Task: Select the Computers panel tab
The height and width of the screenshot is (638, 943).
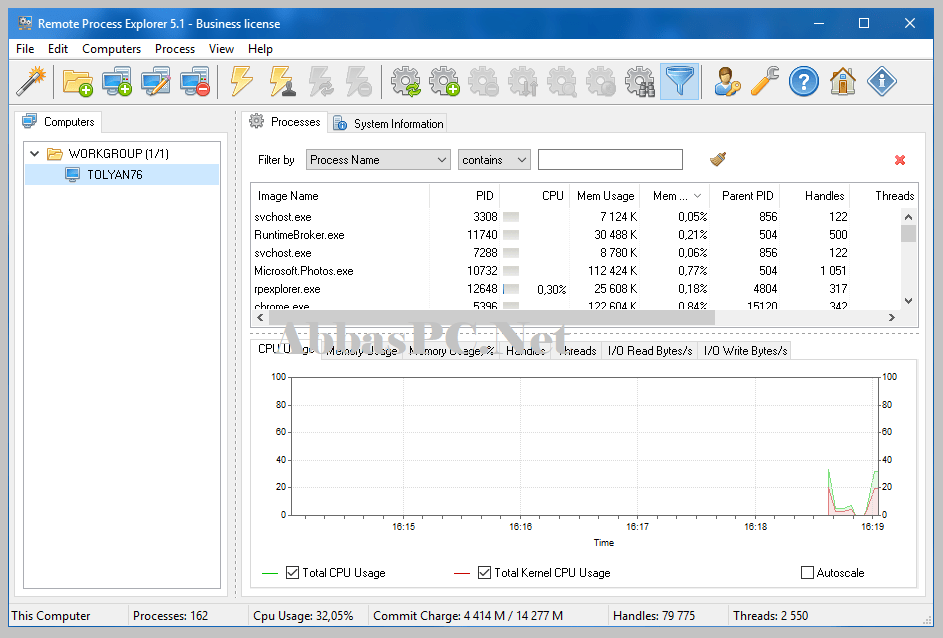Action: pyautogui.click(x=58, y=121)
